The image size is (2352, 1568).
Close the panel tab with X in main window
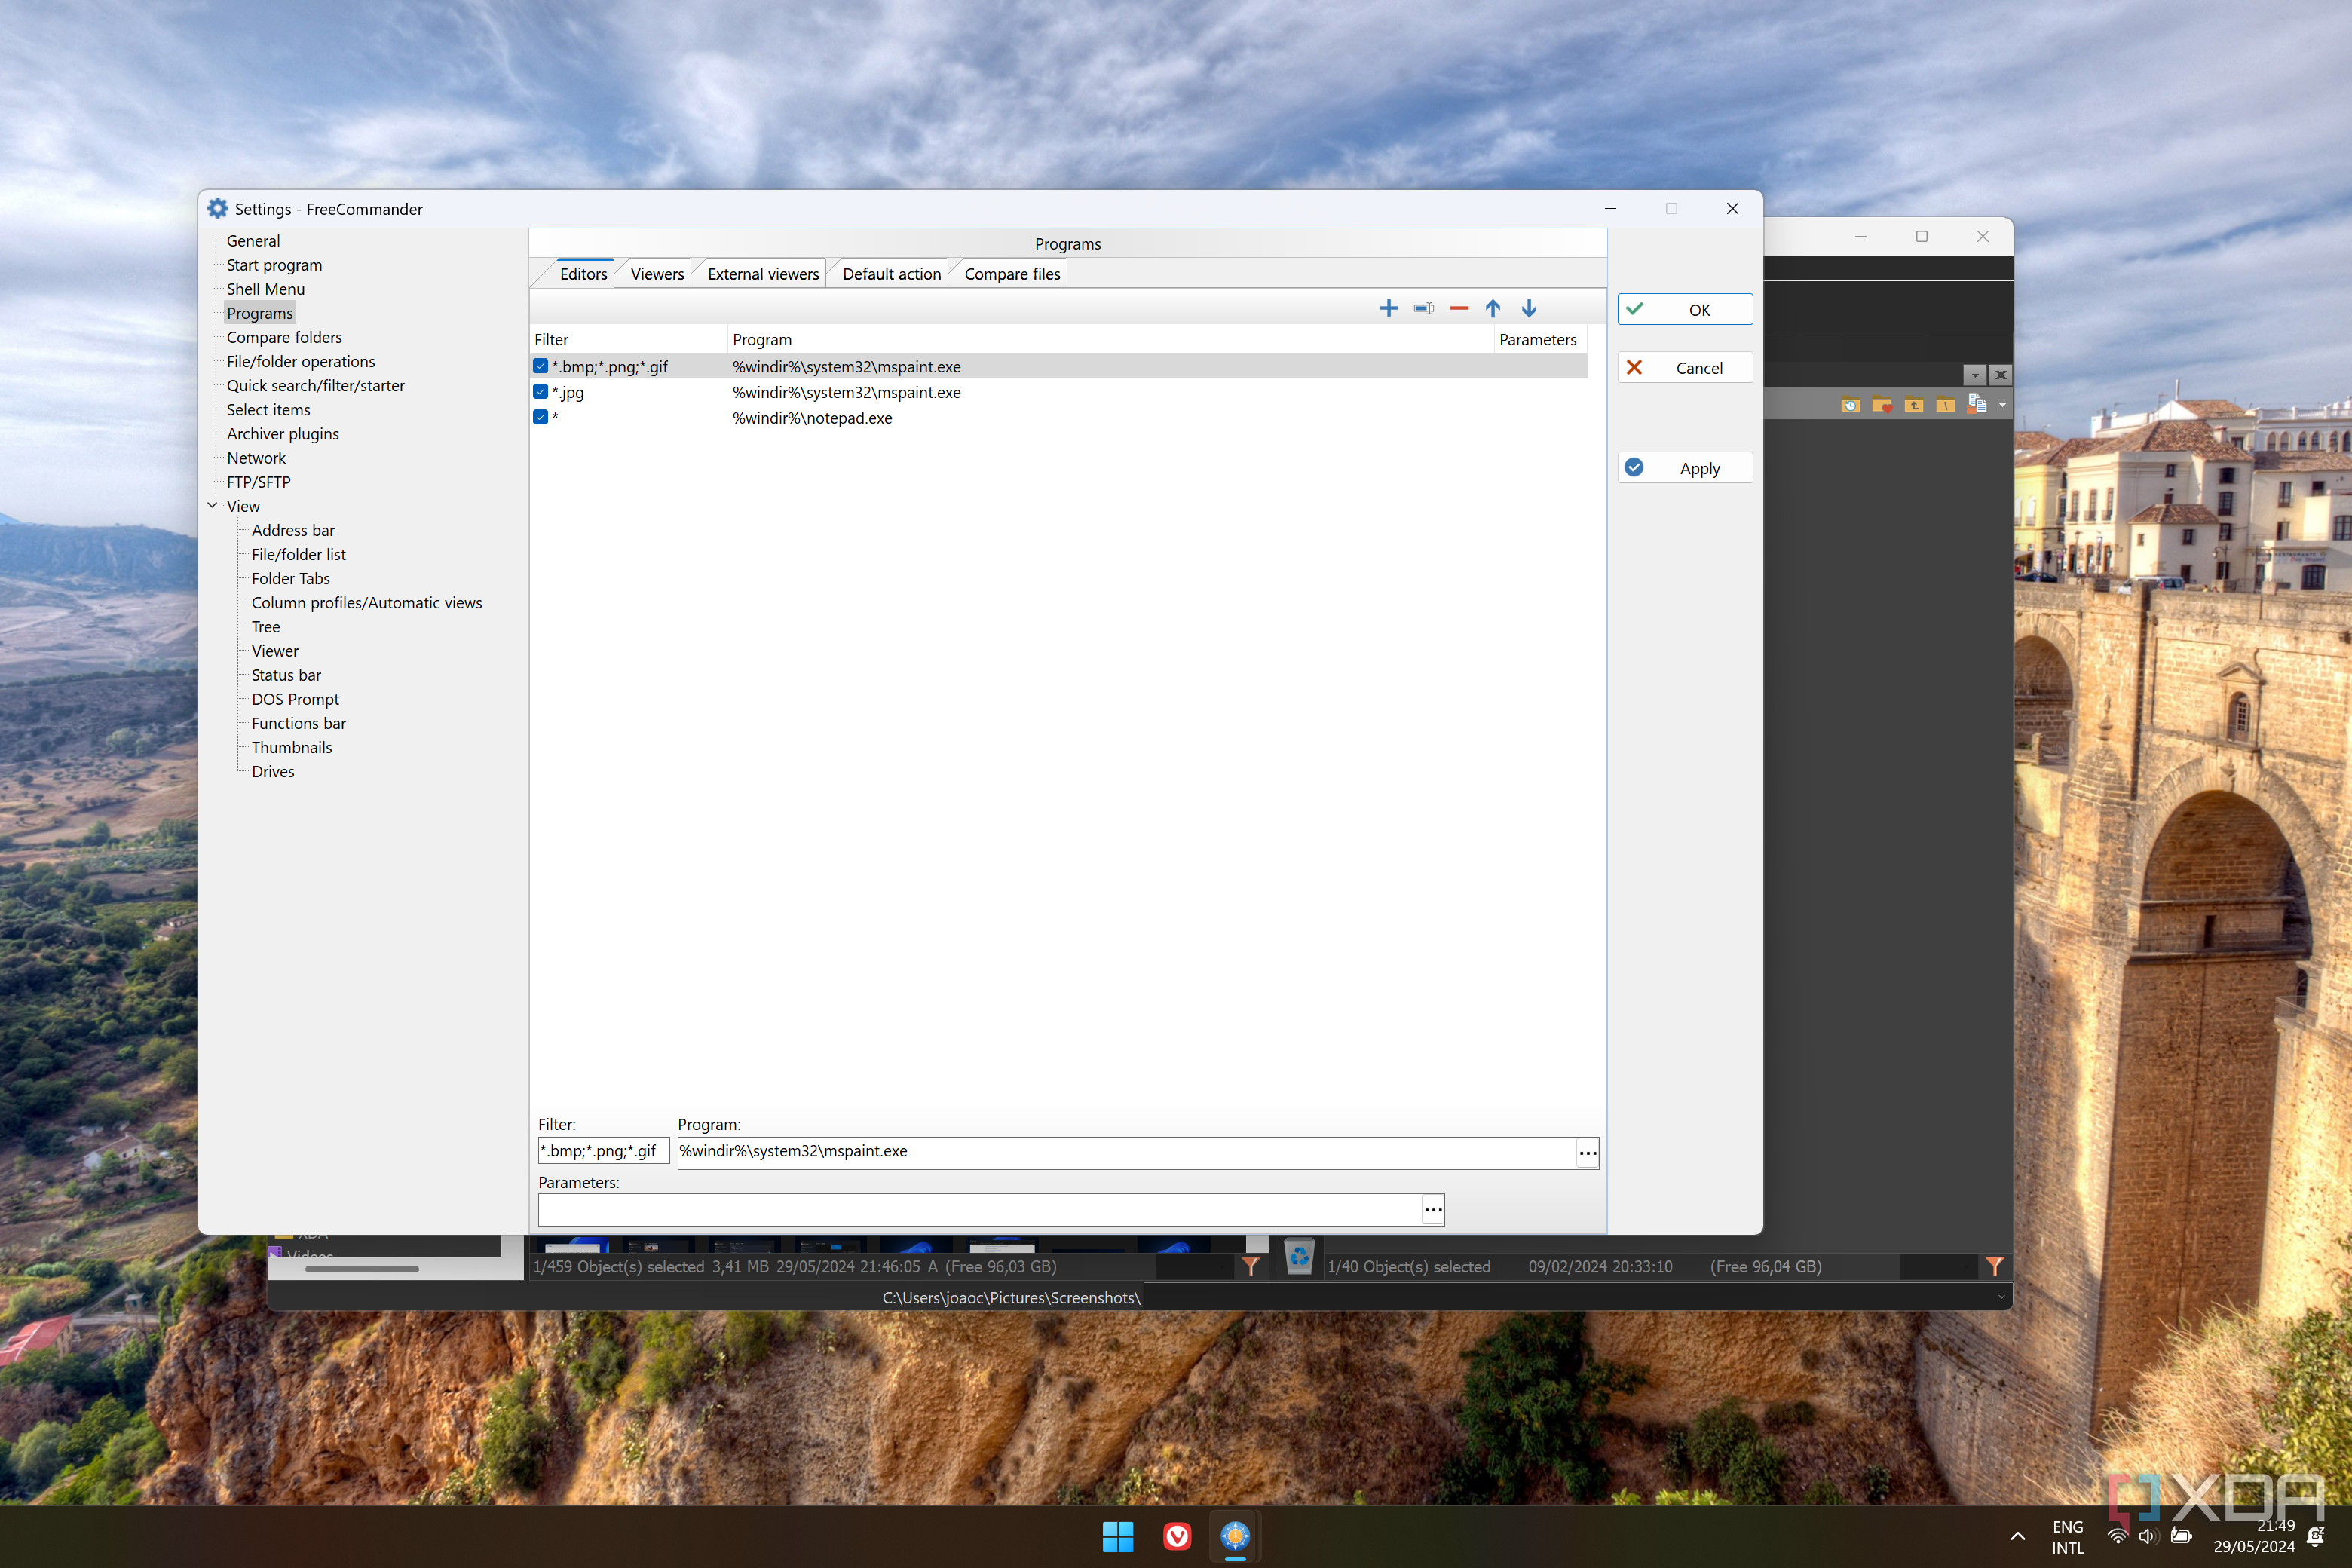coord(2000,375)
